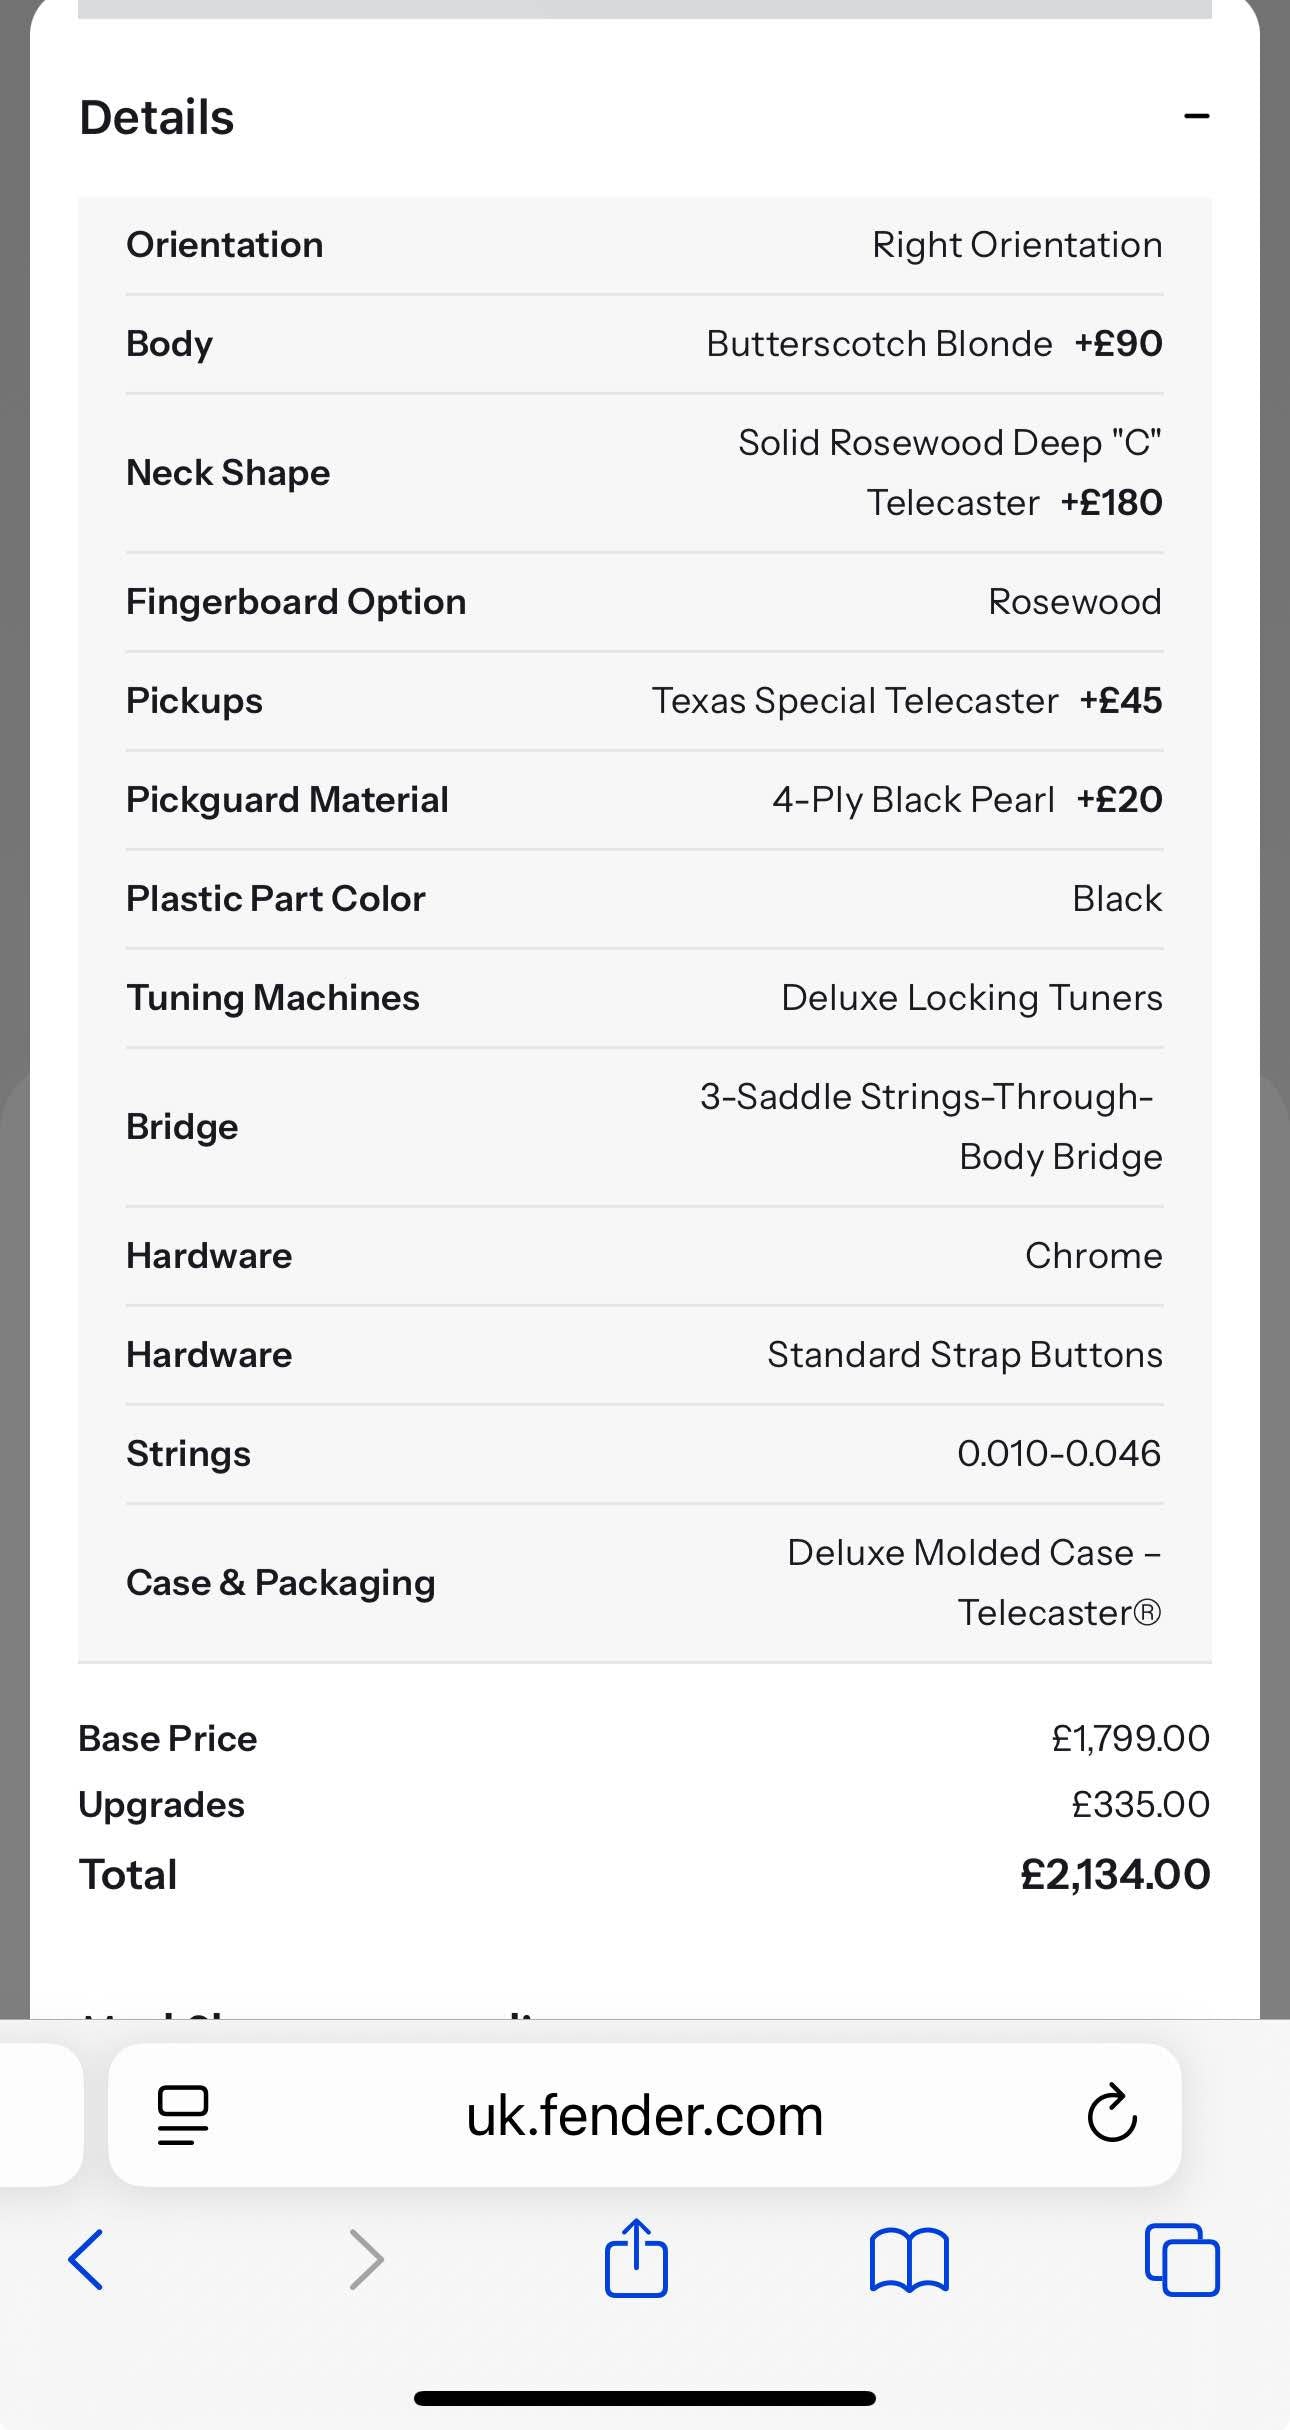This screenshot has height=2430, width=1290.
Task: Reload the page with refresh icon
Action: (x=1111, y=2114)
